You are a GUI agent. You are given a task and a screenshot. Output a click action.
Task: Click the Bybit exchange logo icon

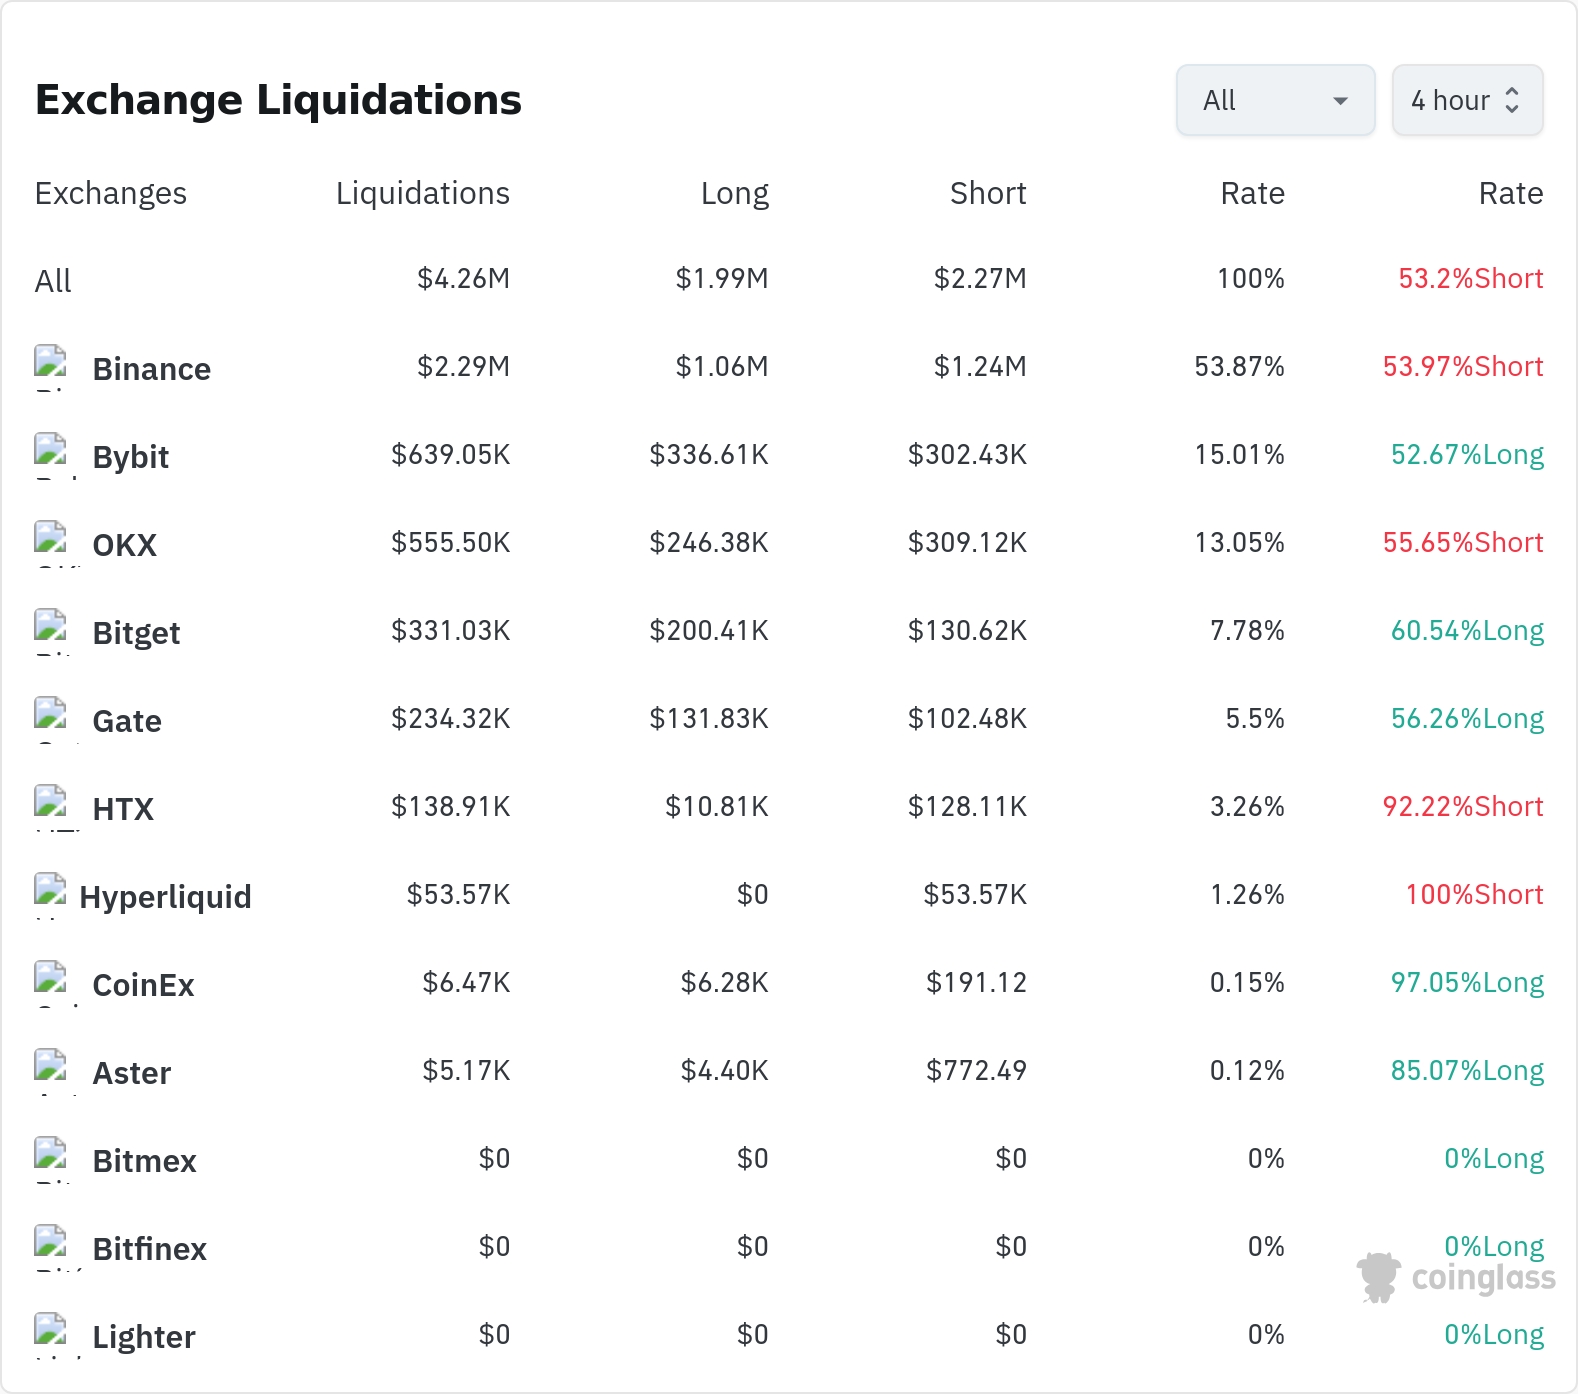pyautogui.click(x=51, y=455)
